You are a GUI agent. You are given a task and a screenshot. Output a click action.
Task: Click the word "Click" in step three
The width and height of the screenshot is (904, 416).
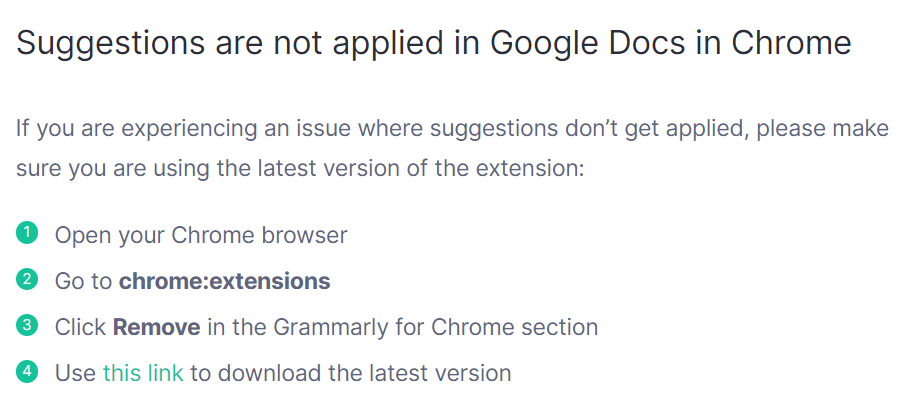[80, 327]
